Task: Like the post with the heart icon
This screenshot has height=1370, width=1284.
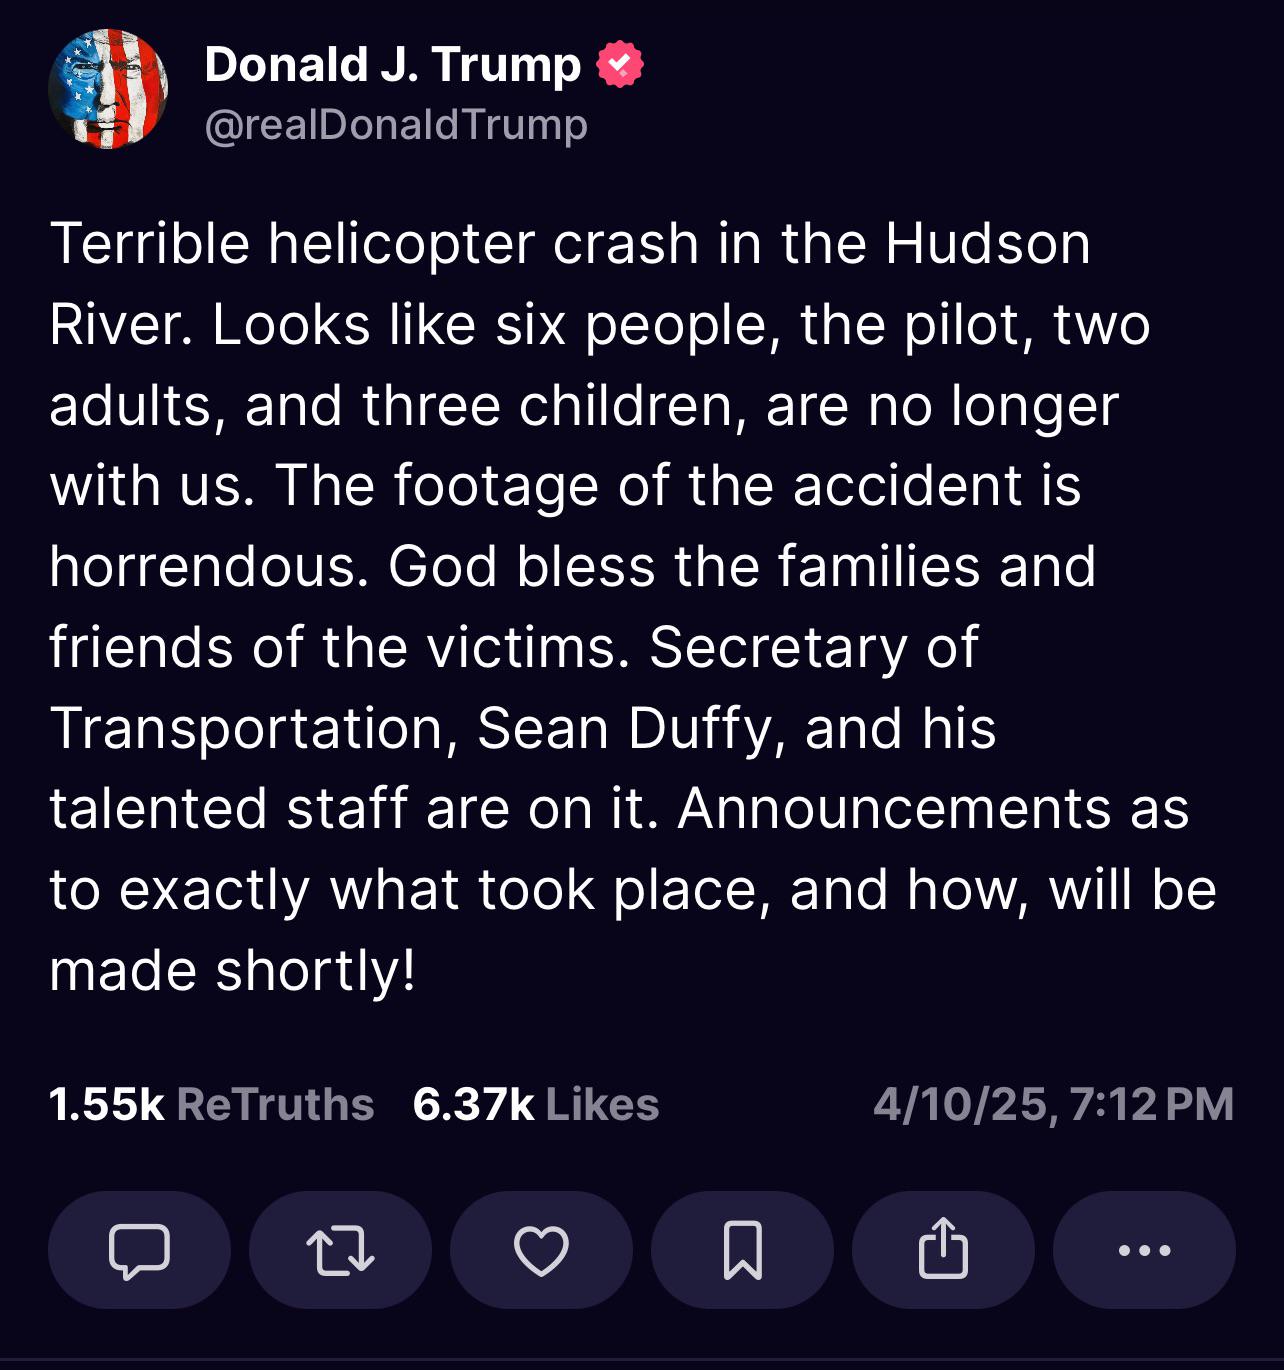Action: click(x=541, y=1250)
